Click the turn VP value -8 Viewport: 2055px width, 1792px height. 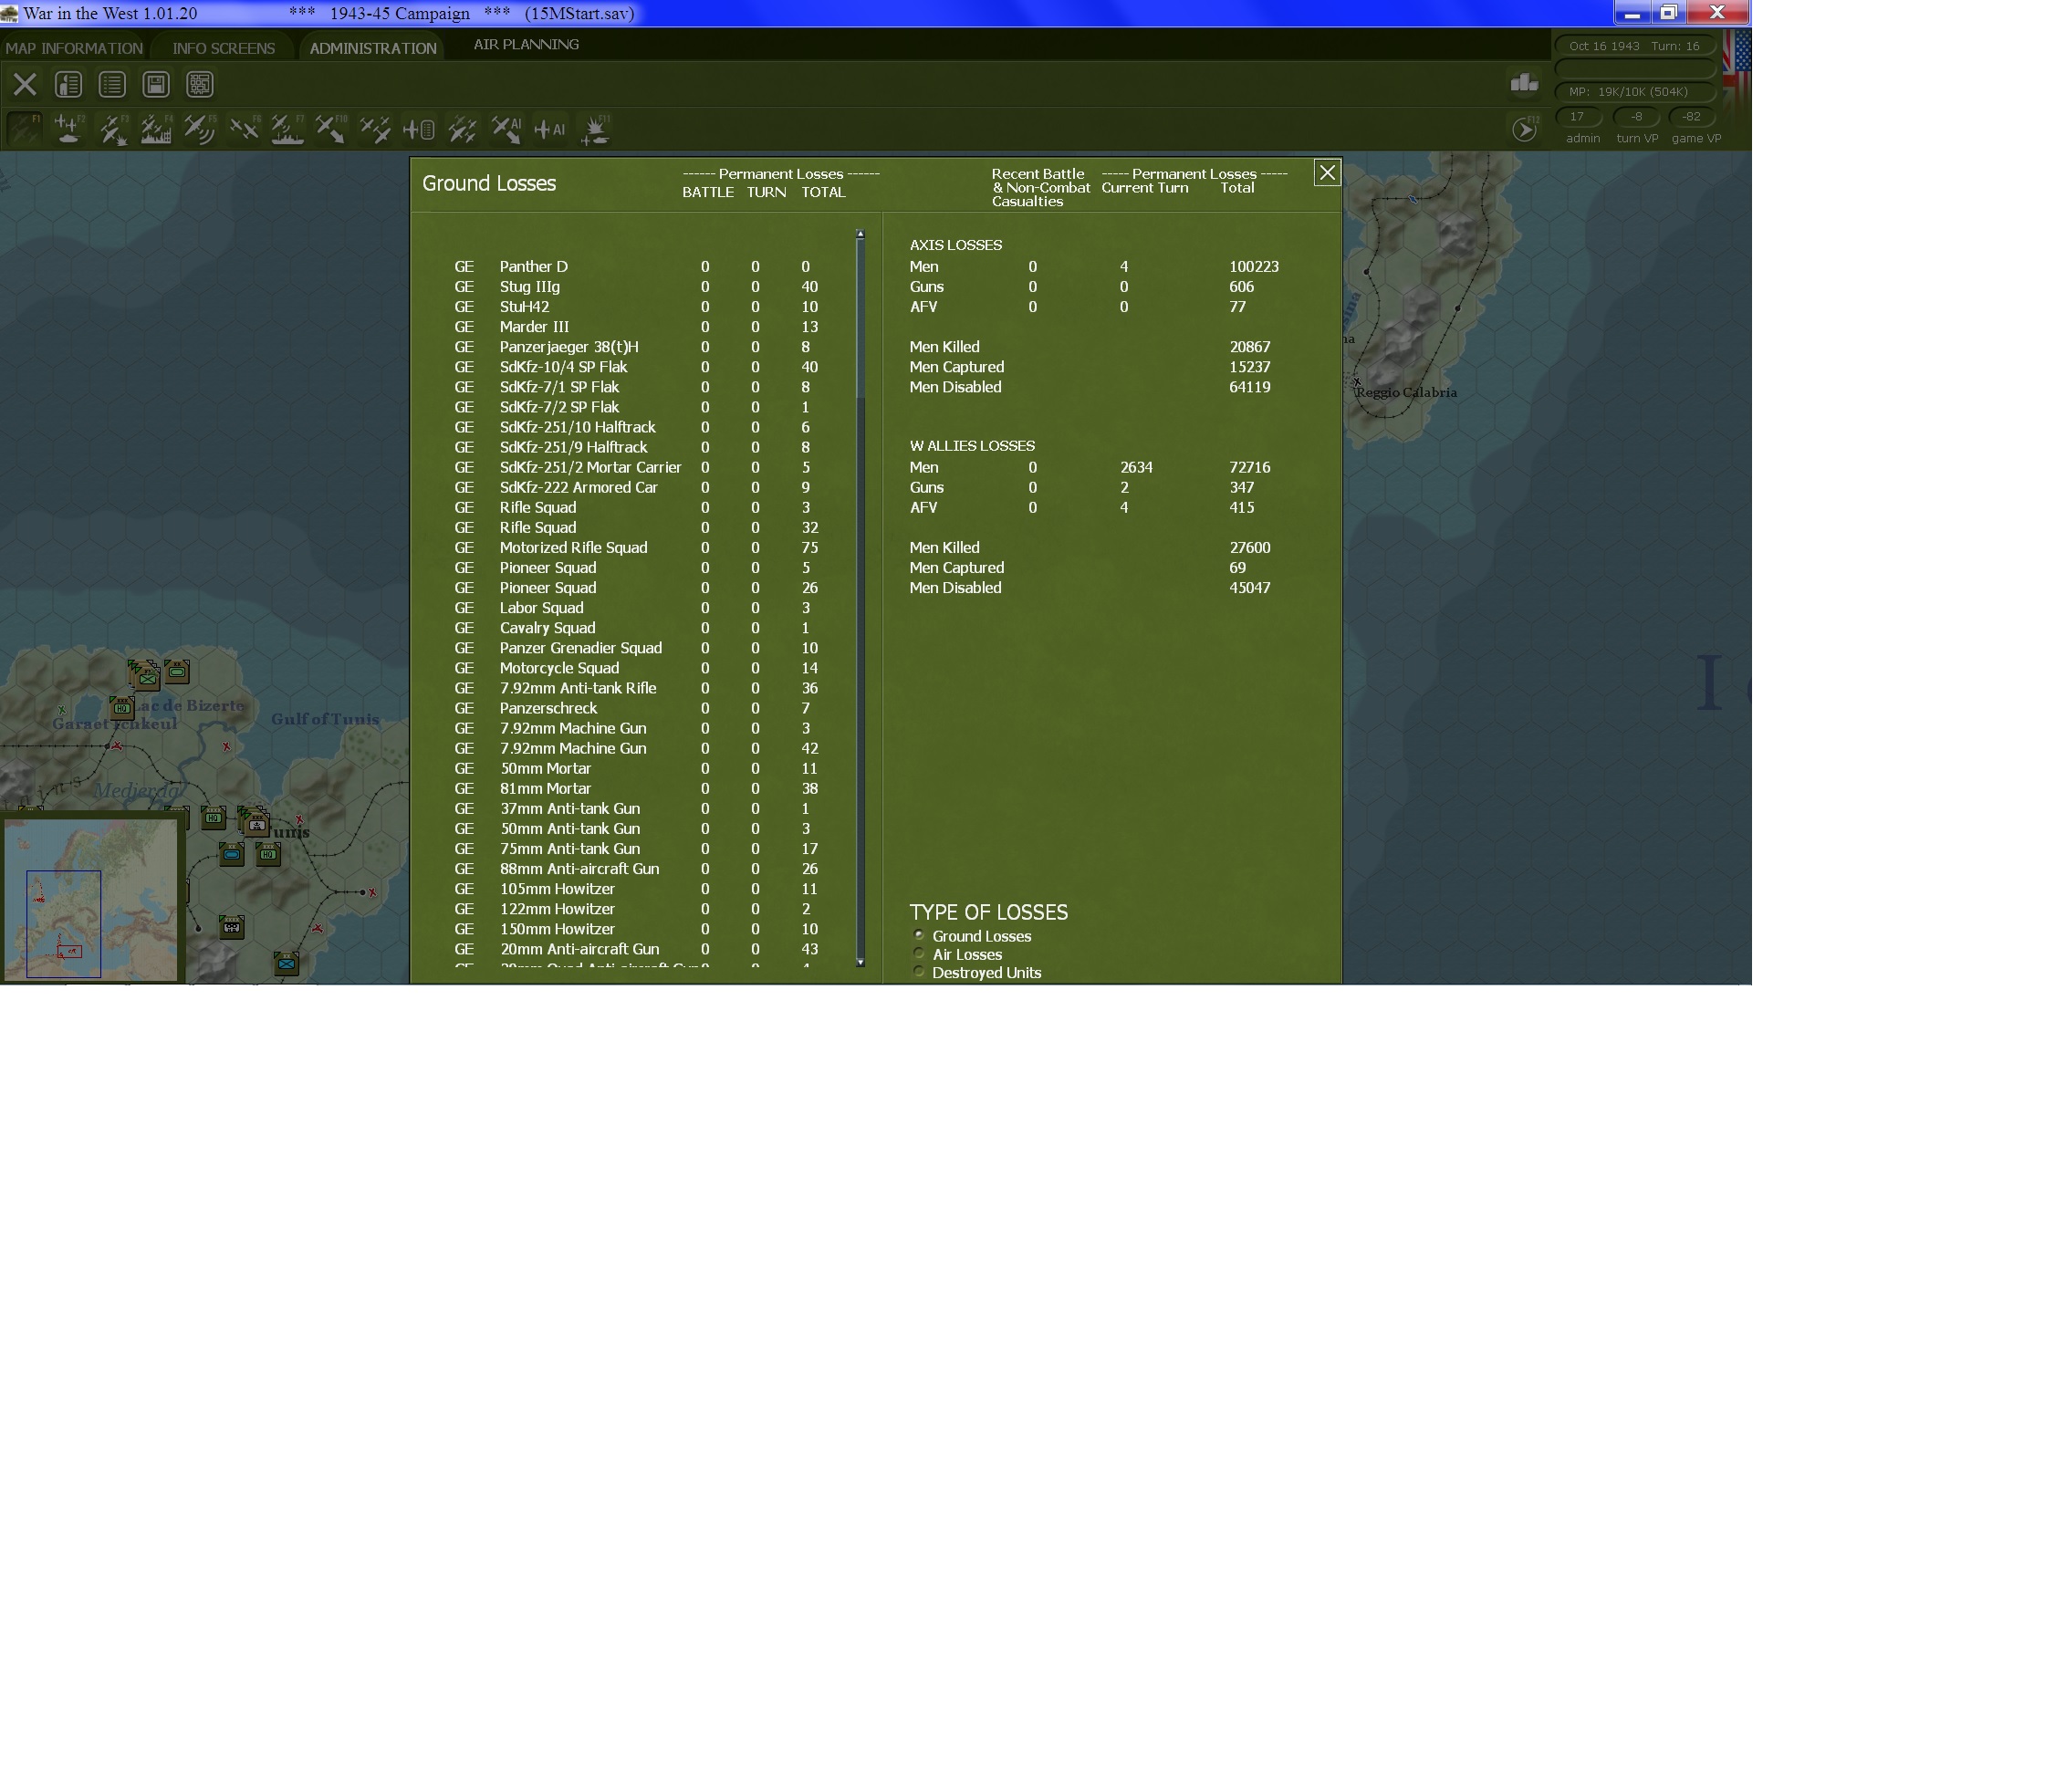point(1636,117)
